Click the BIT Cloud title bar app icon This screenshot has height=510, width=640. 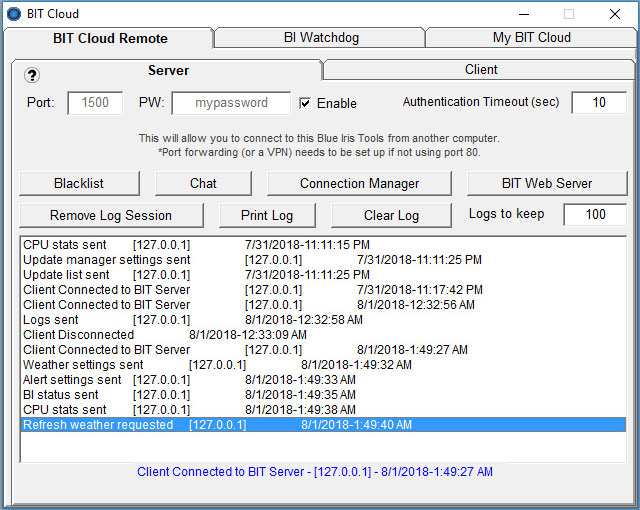pyautogui.click(x=14, y=14)
